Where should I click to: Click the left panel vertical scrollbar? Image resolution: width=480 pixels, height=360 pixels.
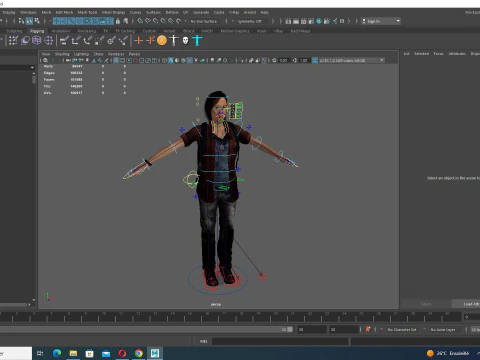(x=34, y=79)
